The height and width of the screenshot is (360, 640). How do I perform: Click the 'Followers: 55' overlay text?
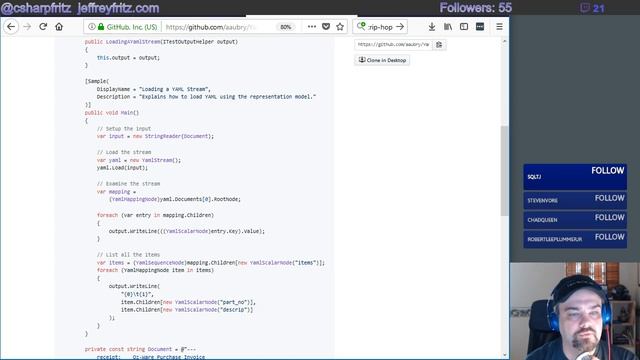(x=476, y=8)
